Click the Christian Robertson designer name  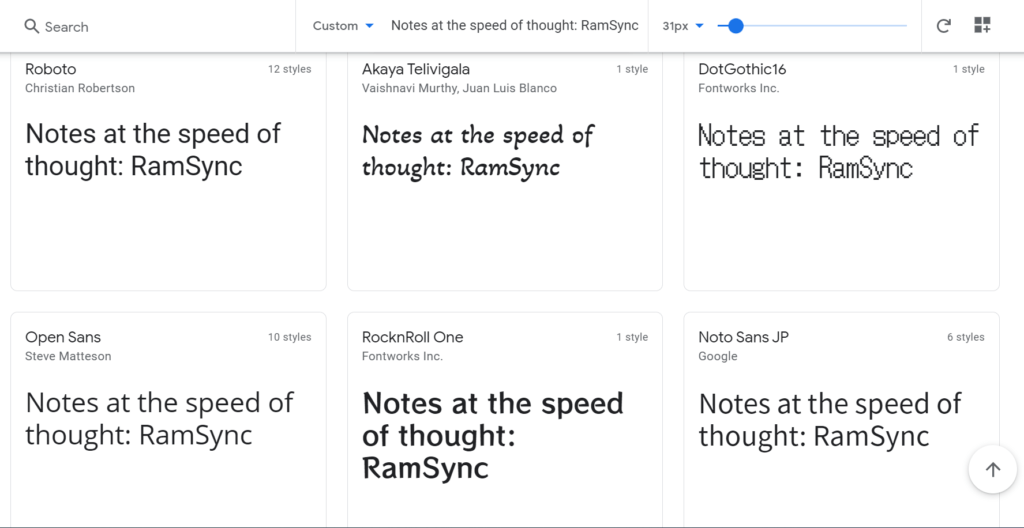[80, 88]
